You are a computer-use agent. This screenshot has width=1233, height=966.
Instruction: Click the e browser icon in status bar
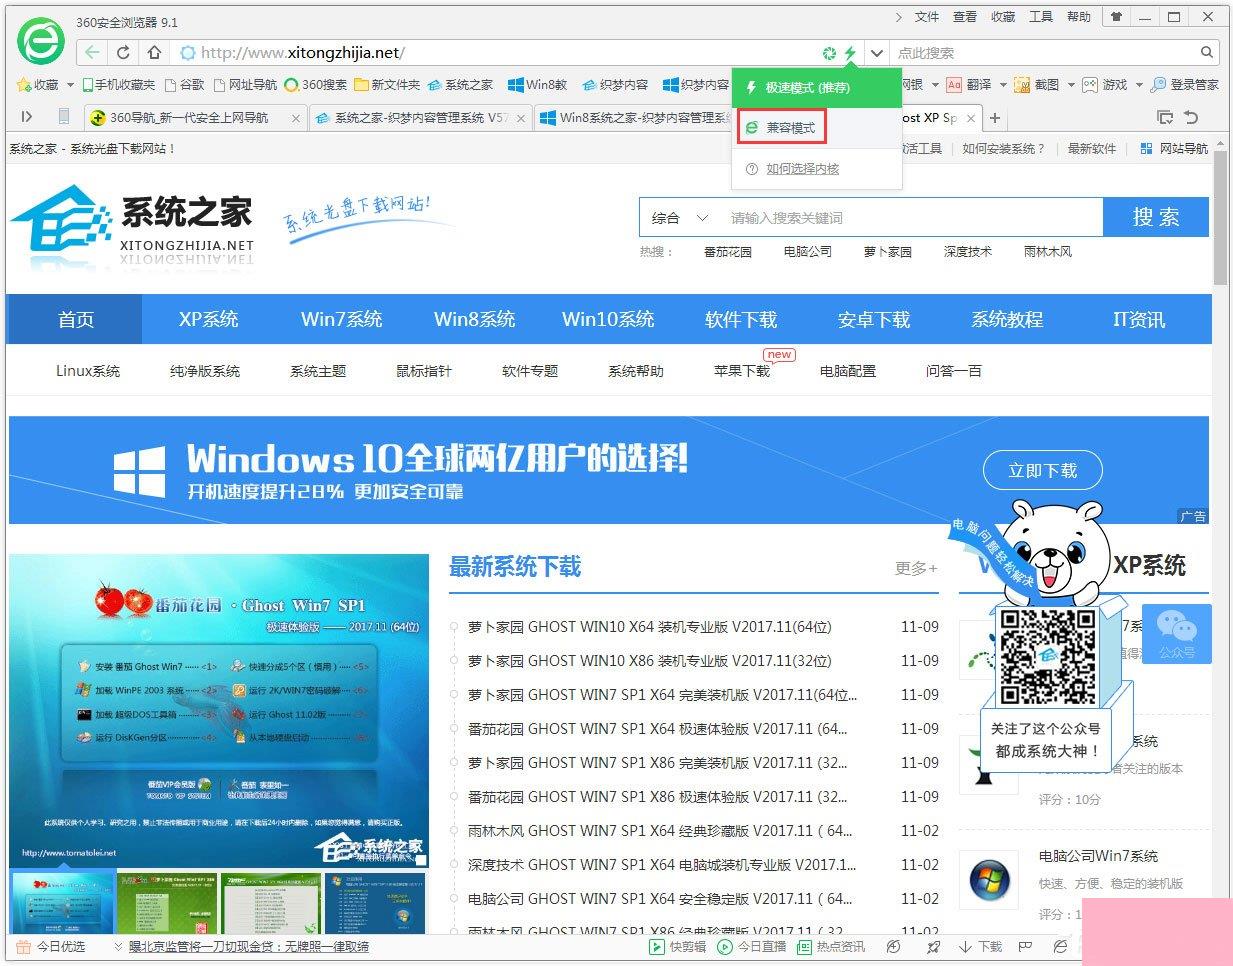pyautogui.click(x=1061, y=946)
